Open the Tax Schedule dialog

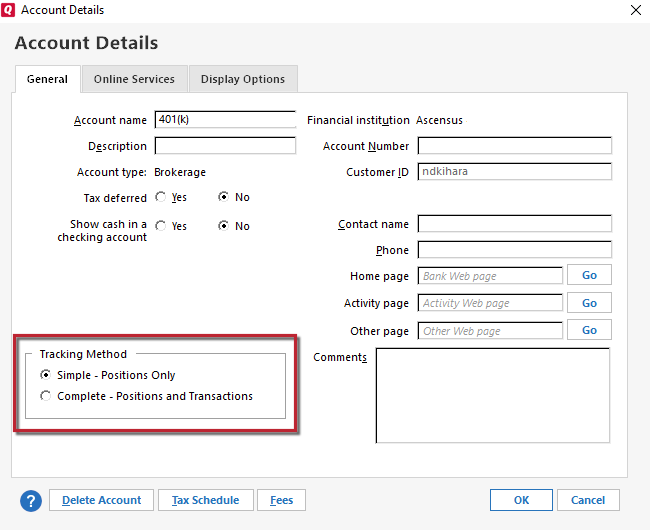tap(206, 500)
